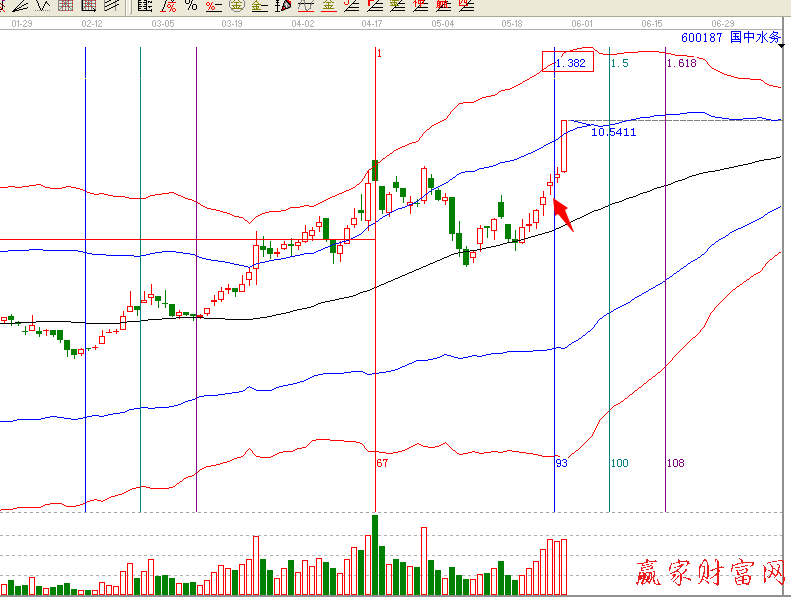The width and height of the screenshot is (791, 597).
Task: Click the plain black percent icon
Action: [x=190, y=5]
